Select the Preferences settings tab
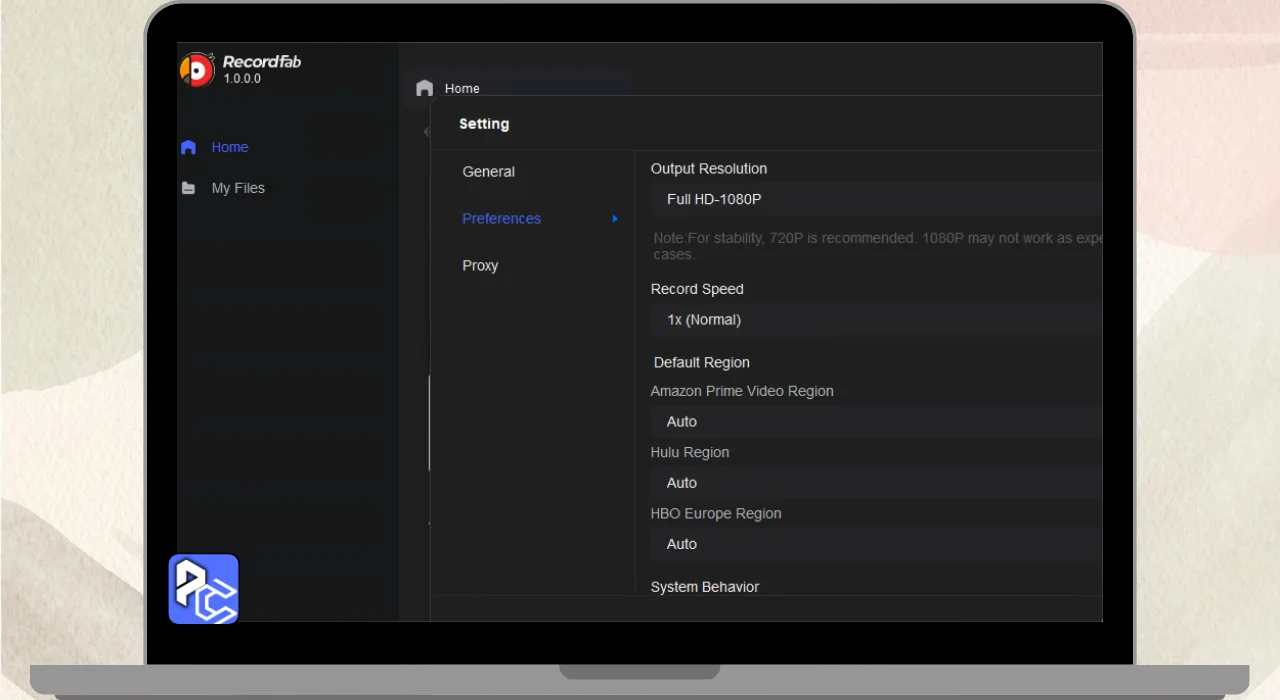 coord(501,219)
